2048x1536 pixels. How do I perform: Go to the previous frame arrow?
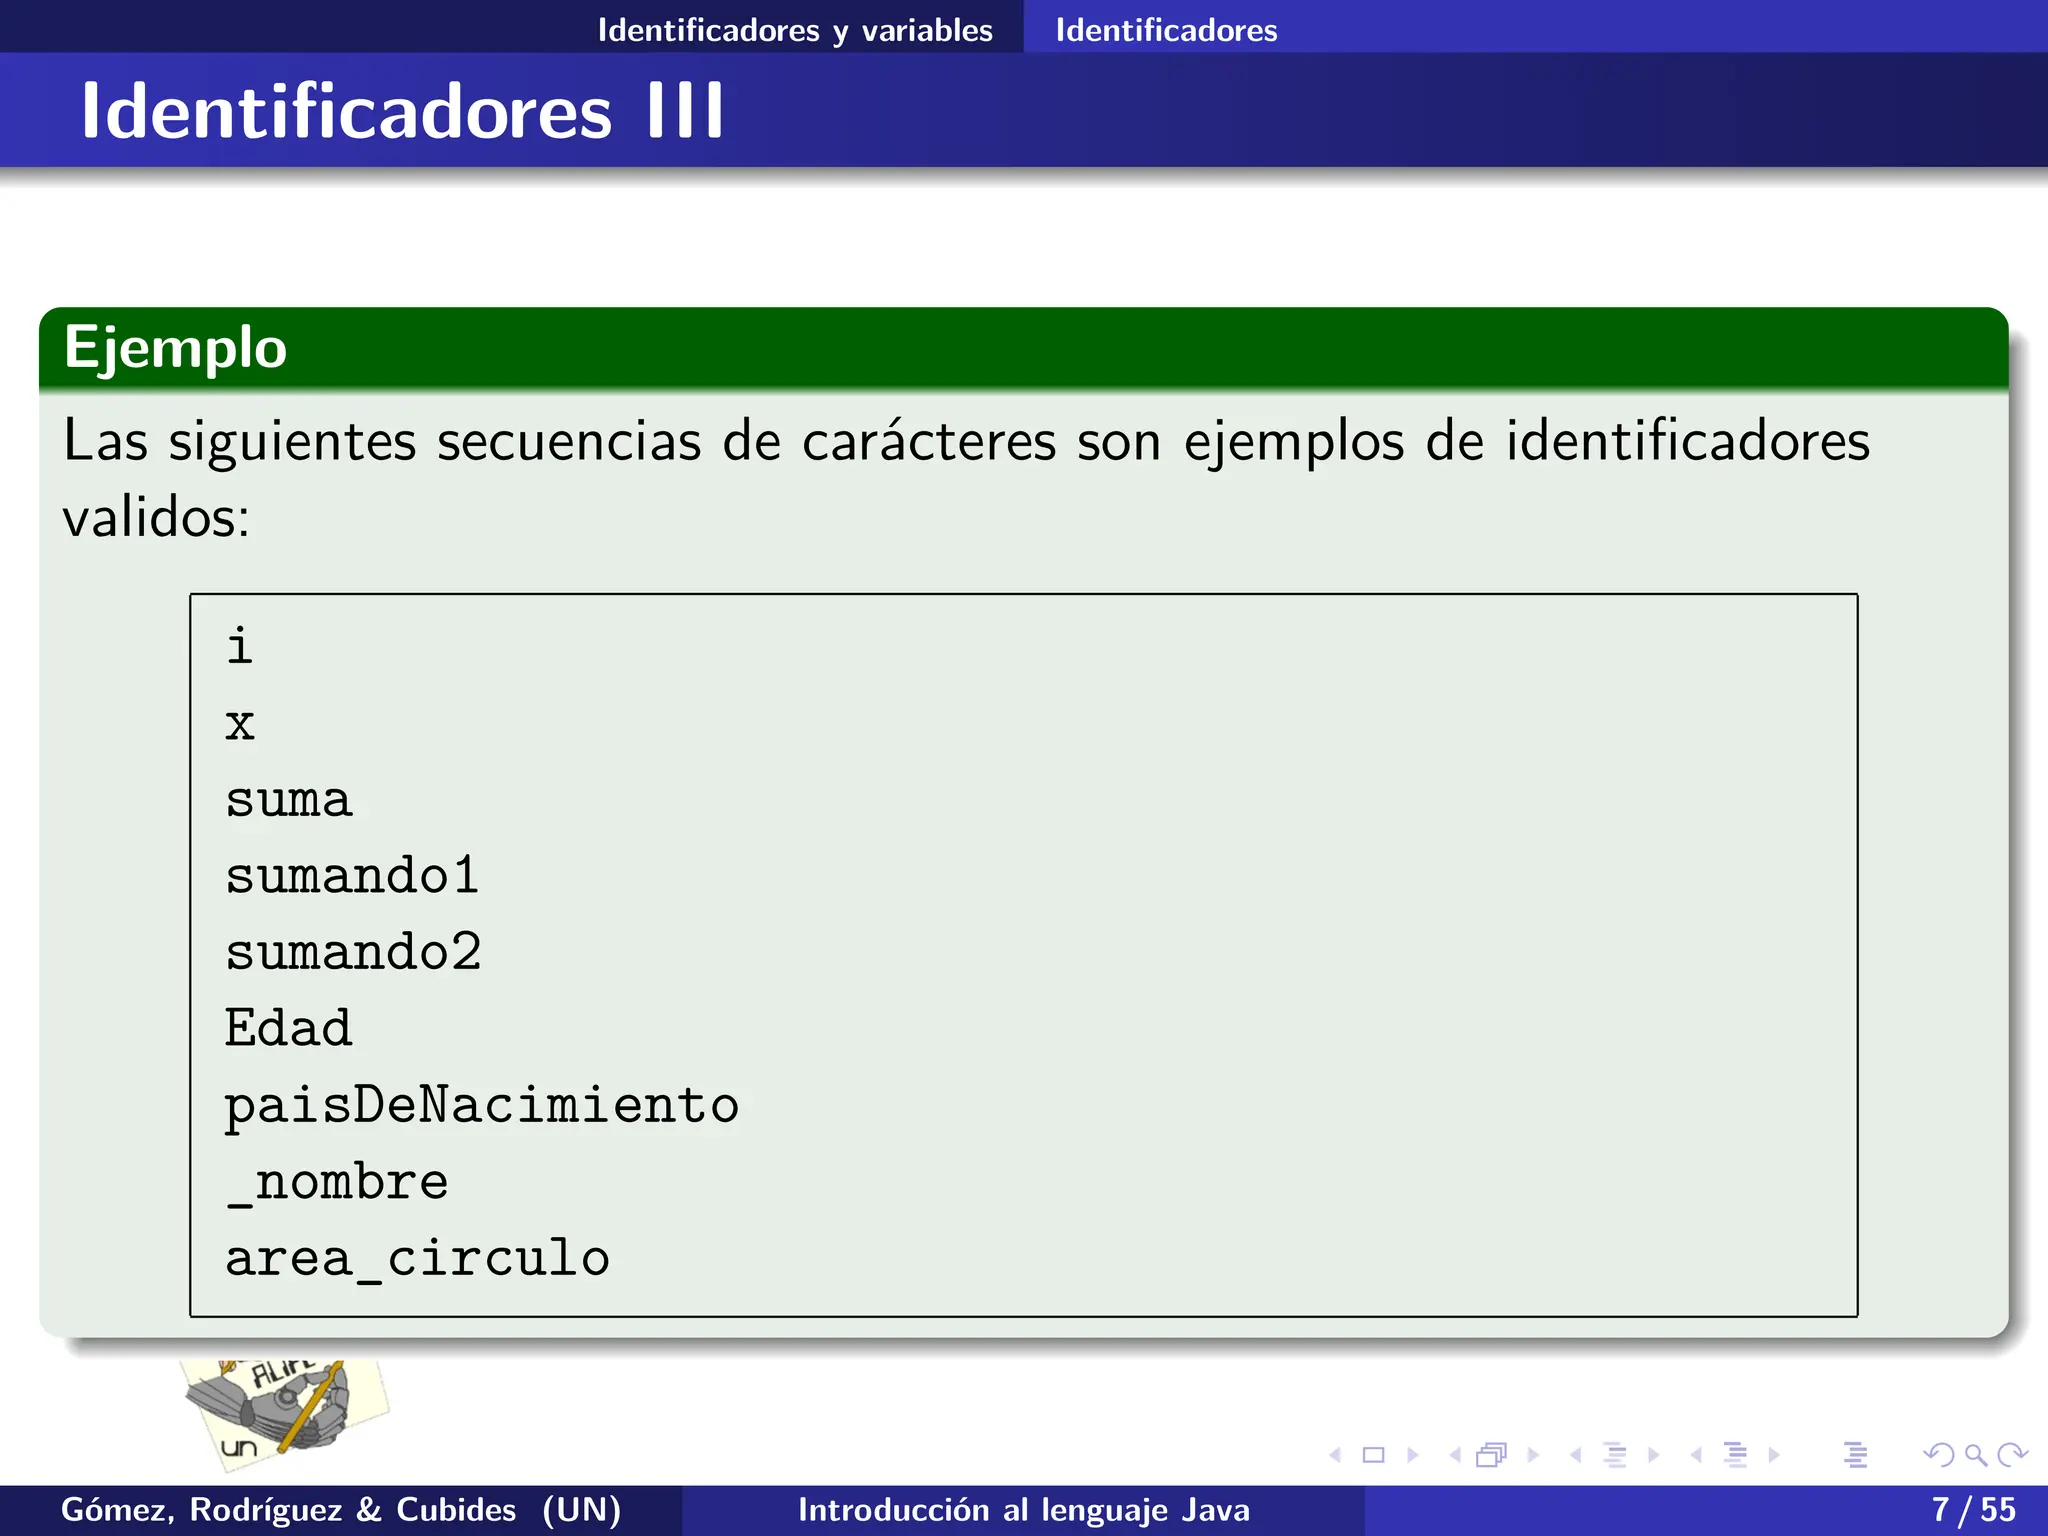click(1455, 1455)
